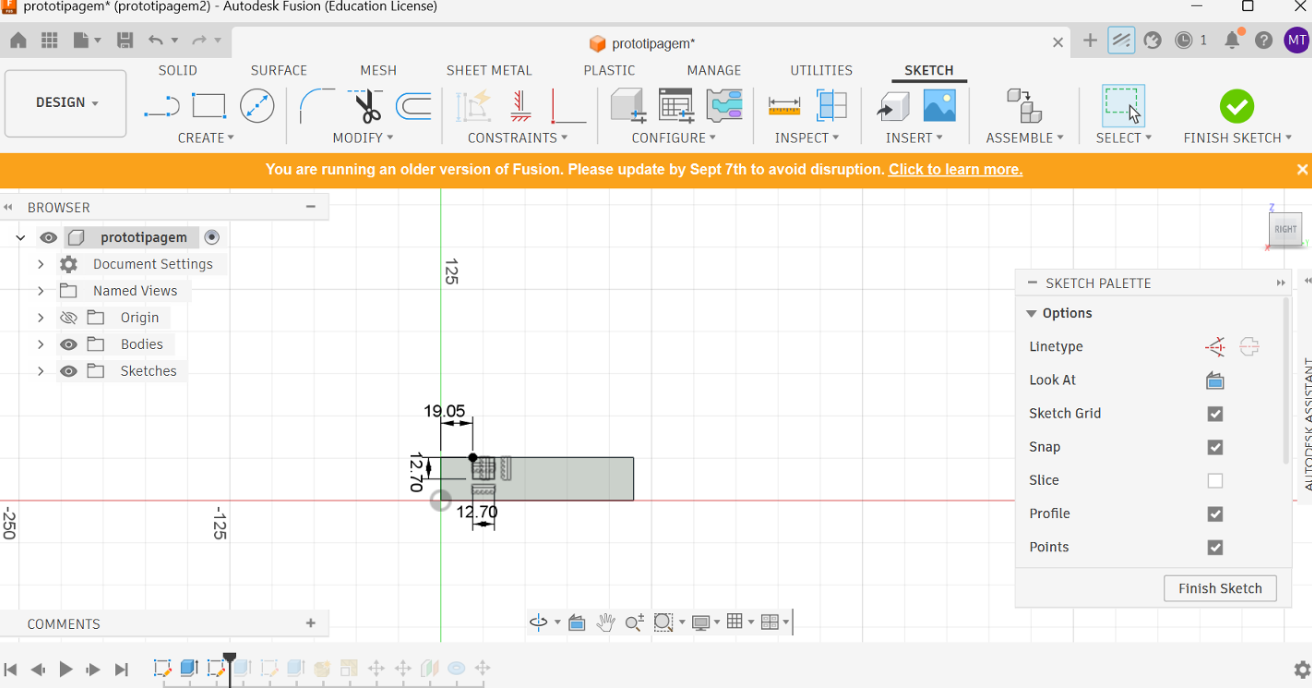The image size is (1312, 688).
Task: Show the hidden Origin folder
Action: 68,318
